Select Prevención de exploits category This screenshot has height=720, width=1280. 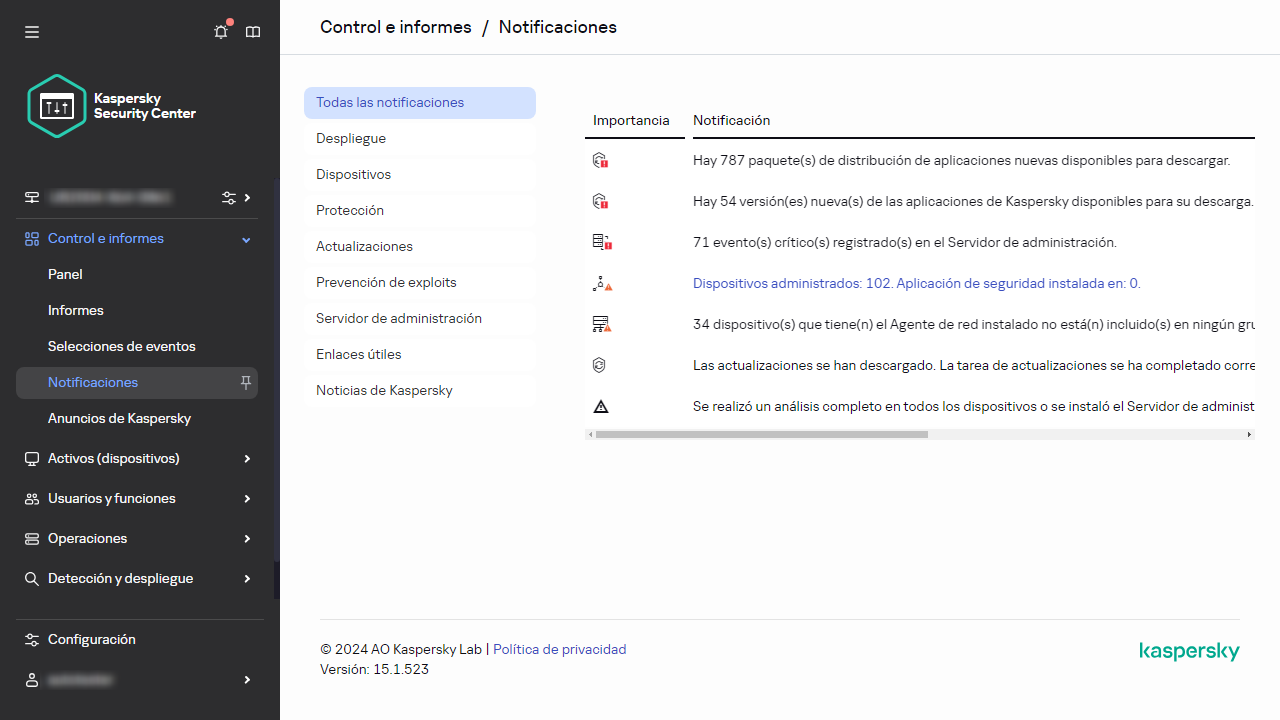pos(420,283)
